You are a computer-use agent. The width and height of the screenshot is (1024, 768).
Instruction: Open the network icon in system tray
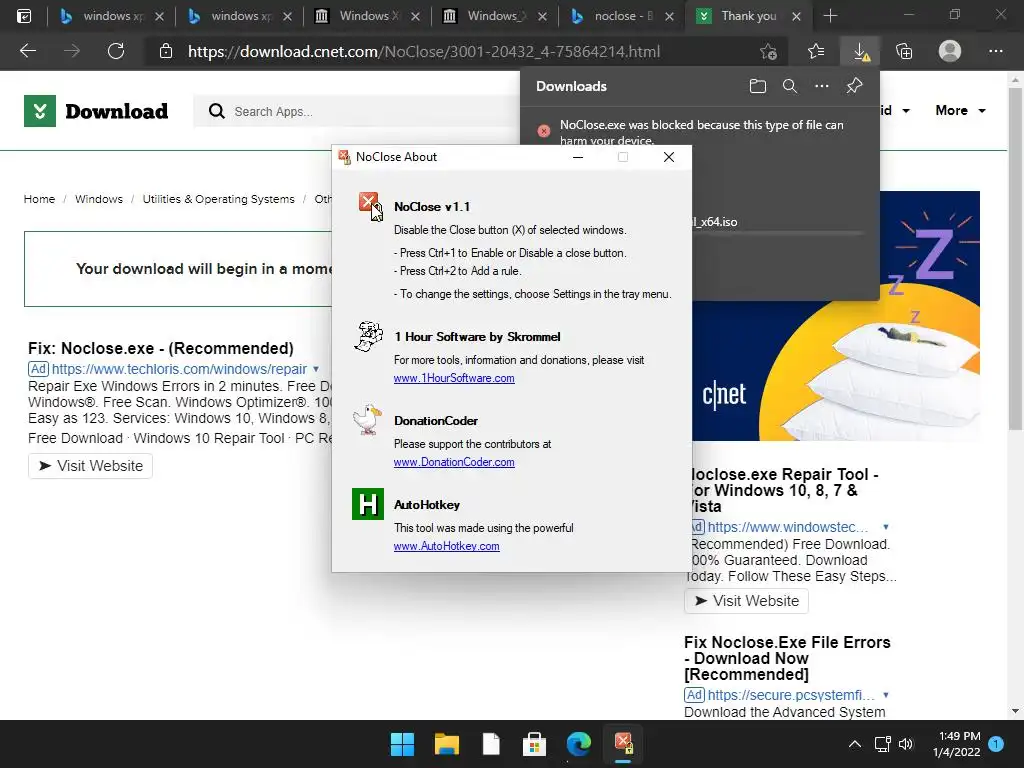point(882,744)
